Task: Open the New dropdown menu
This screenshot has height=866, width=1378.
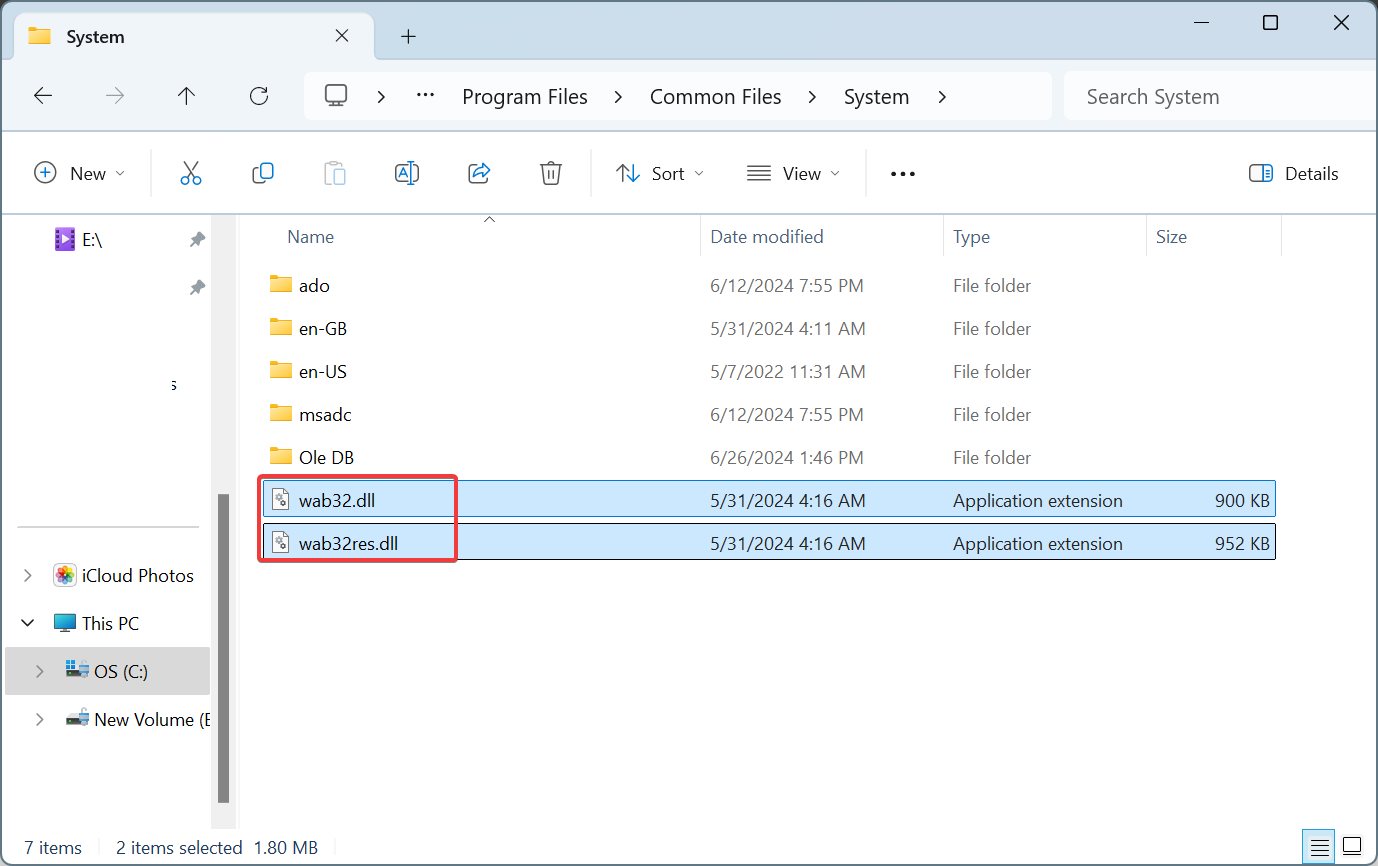Action: coord(80,173)
